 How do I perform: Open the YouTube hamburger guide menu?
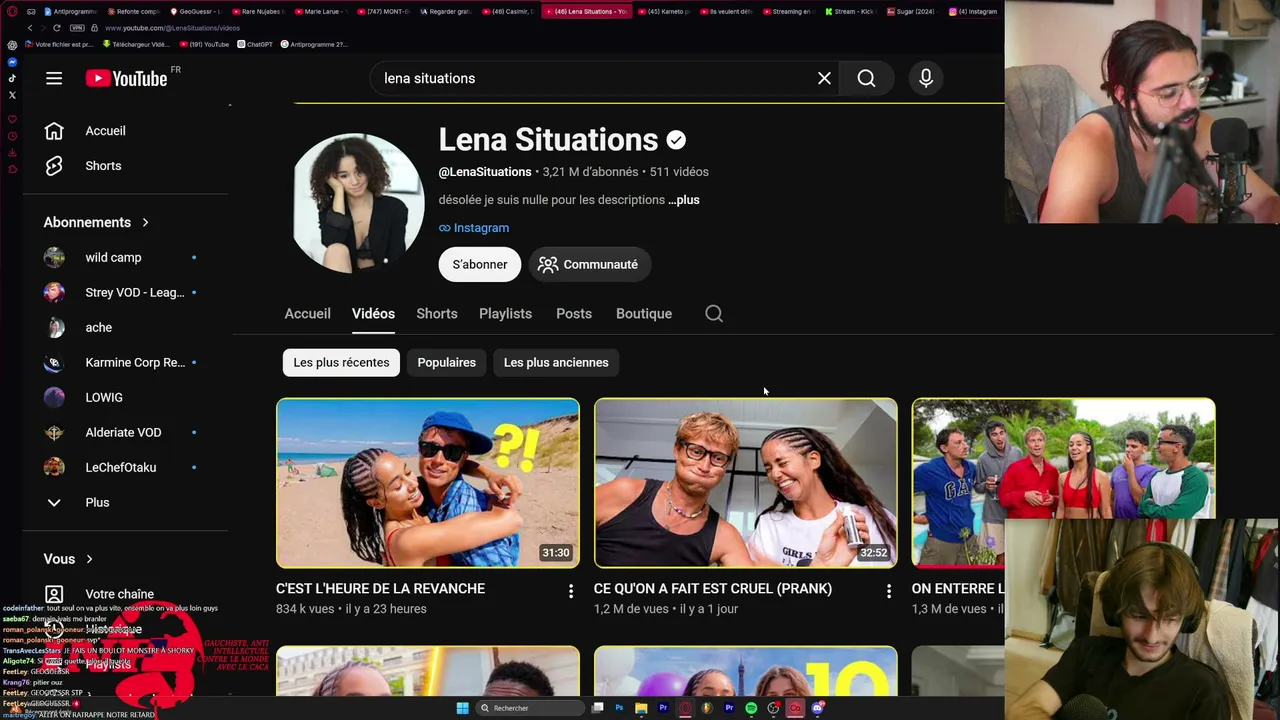pyautogui.click(x=54, y=78)
